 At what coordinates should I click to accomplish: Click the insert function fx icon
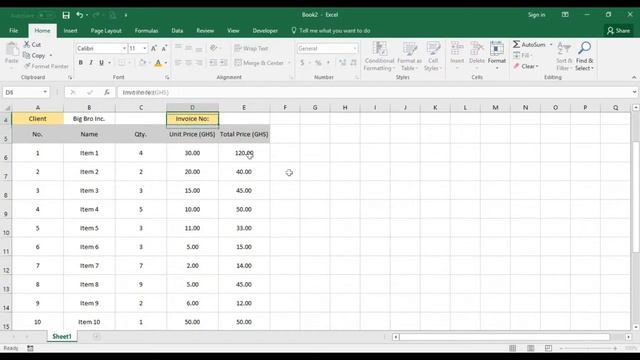(x=107, y=92)
